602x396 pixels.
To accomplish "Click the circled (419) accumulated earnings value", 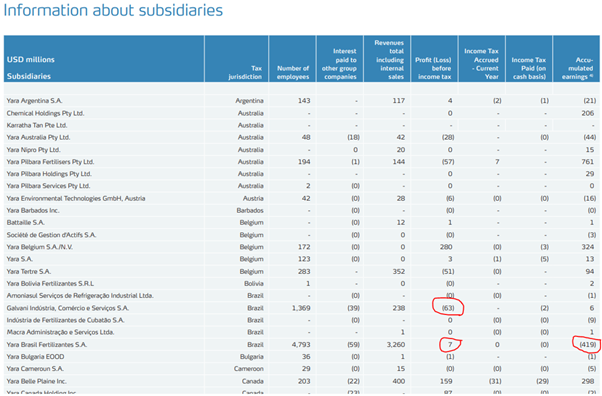I will 587,345.
